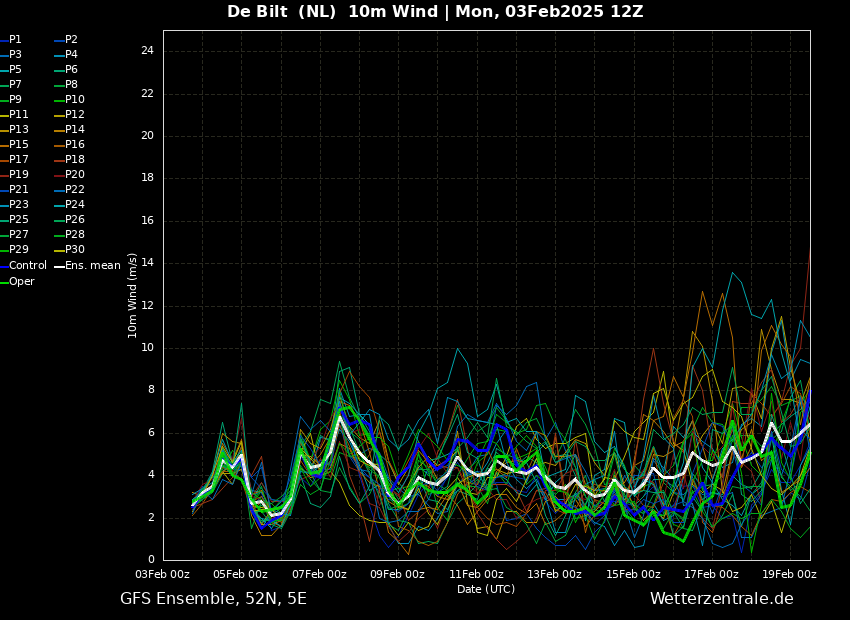
Task: Click the P25 legend entry
Action: (19, 220)
